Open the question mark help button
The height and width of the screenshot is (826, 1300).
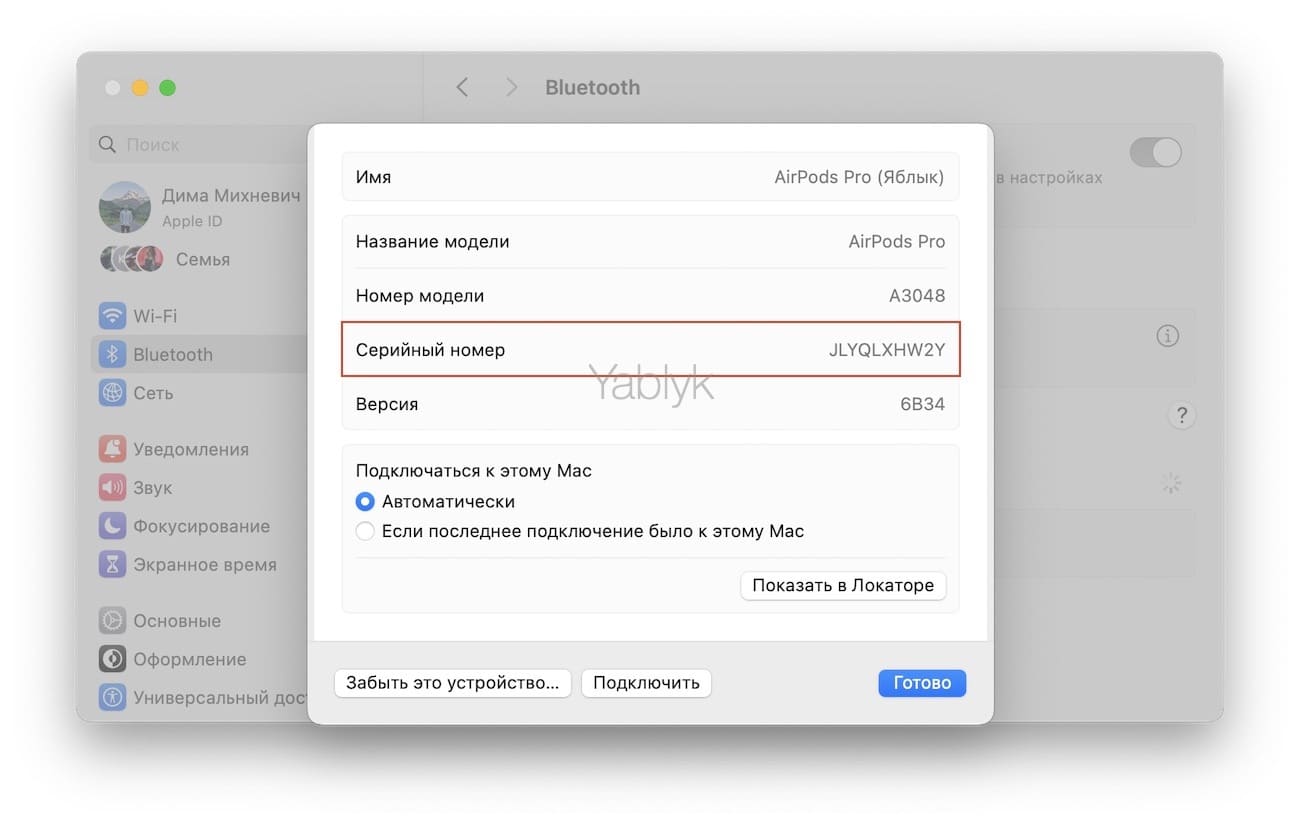point(1181,415)
